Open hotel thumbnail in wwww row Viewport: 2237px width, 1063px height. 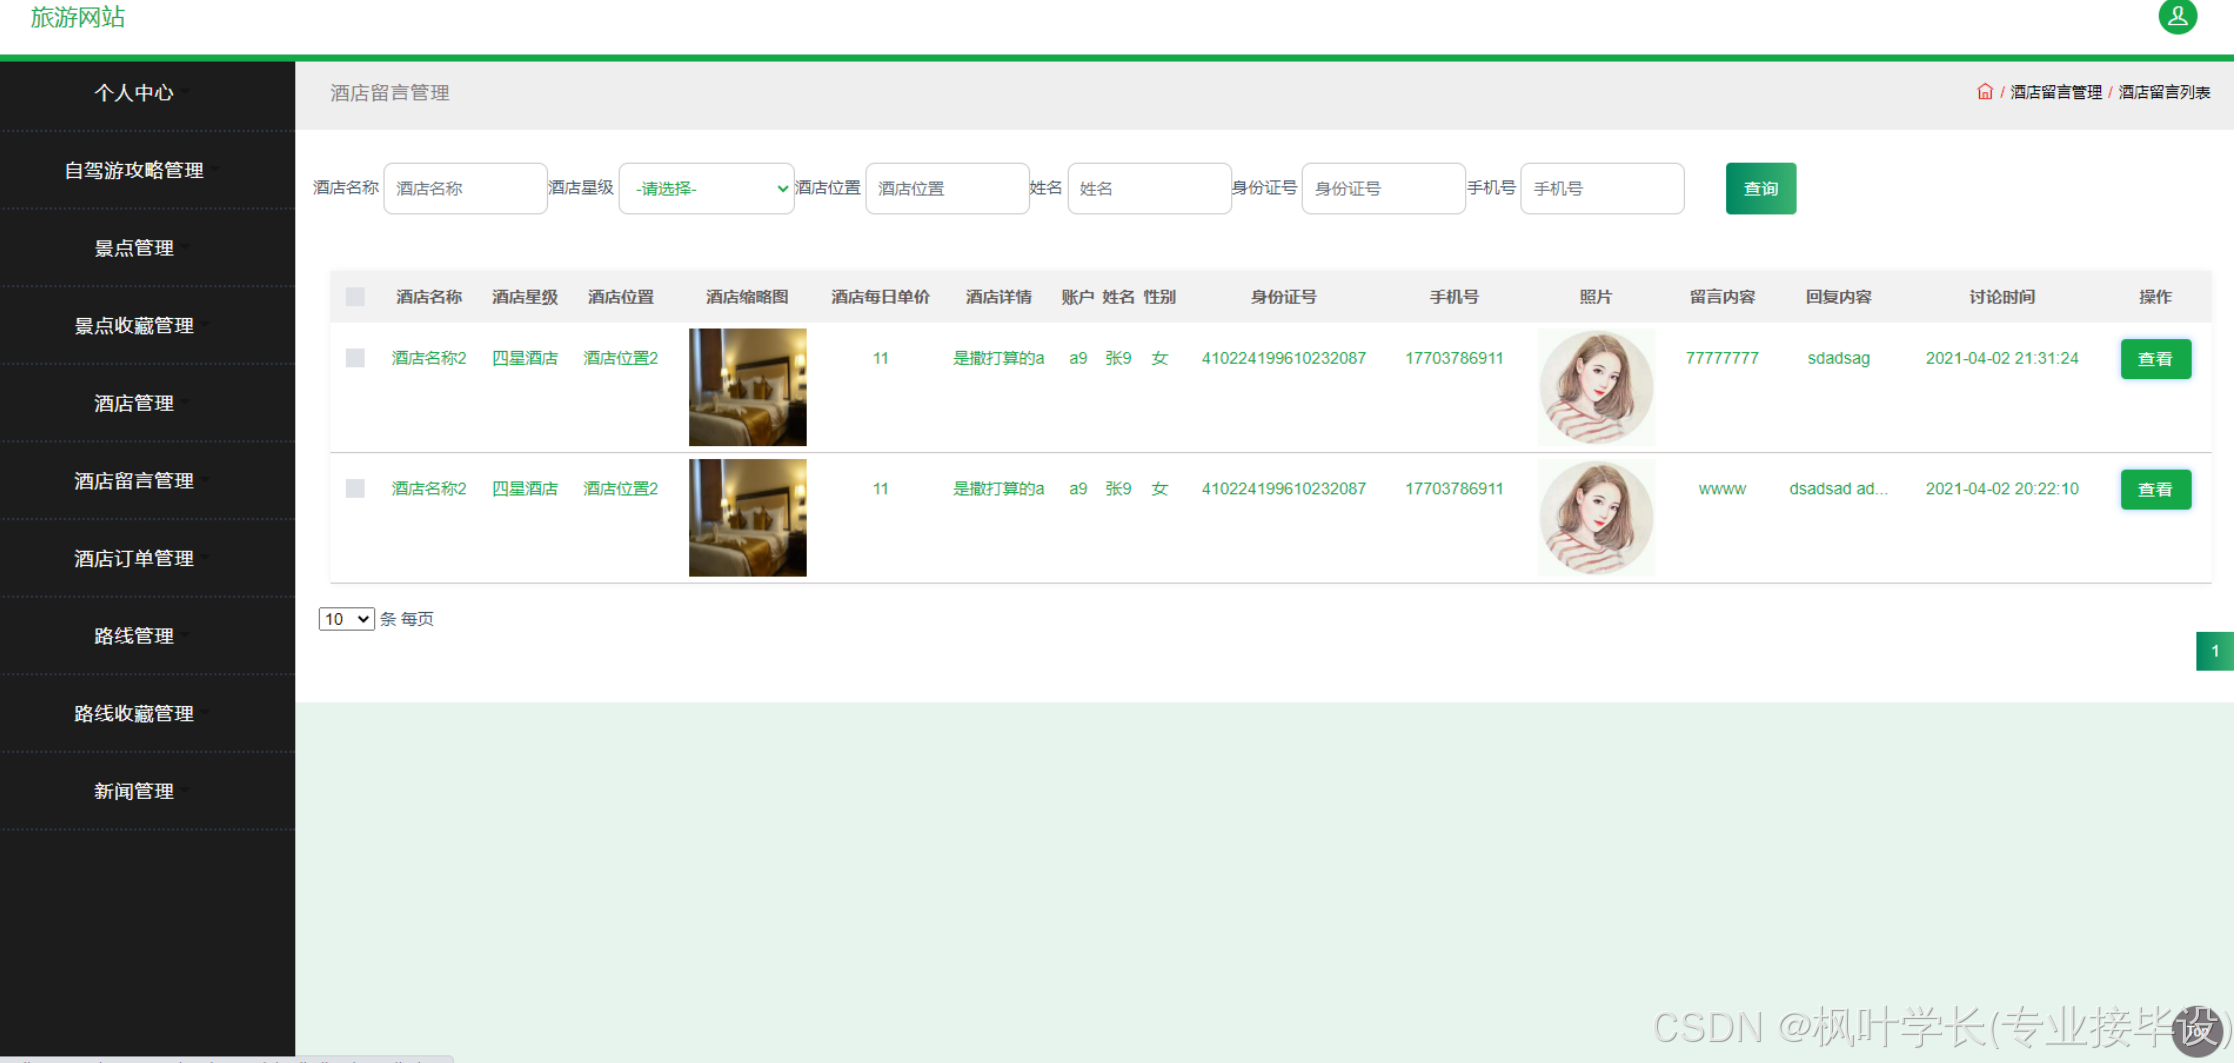click(748, 517)
